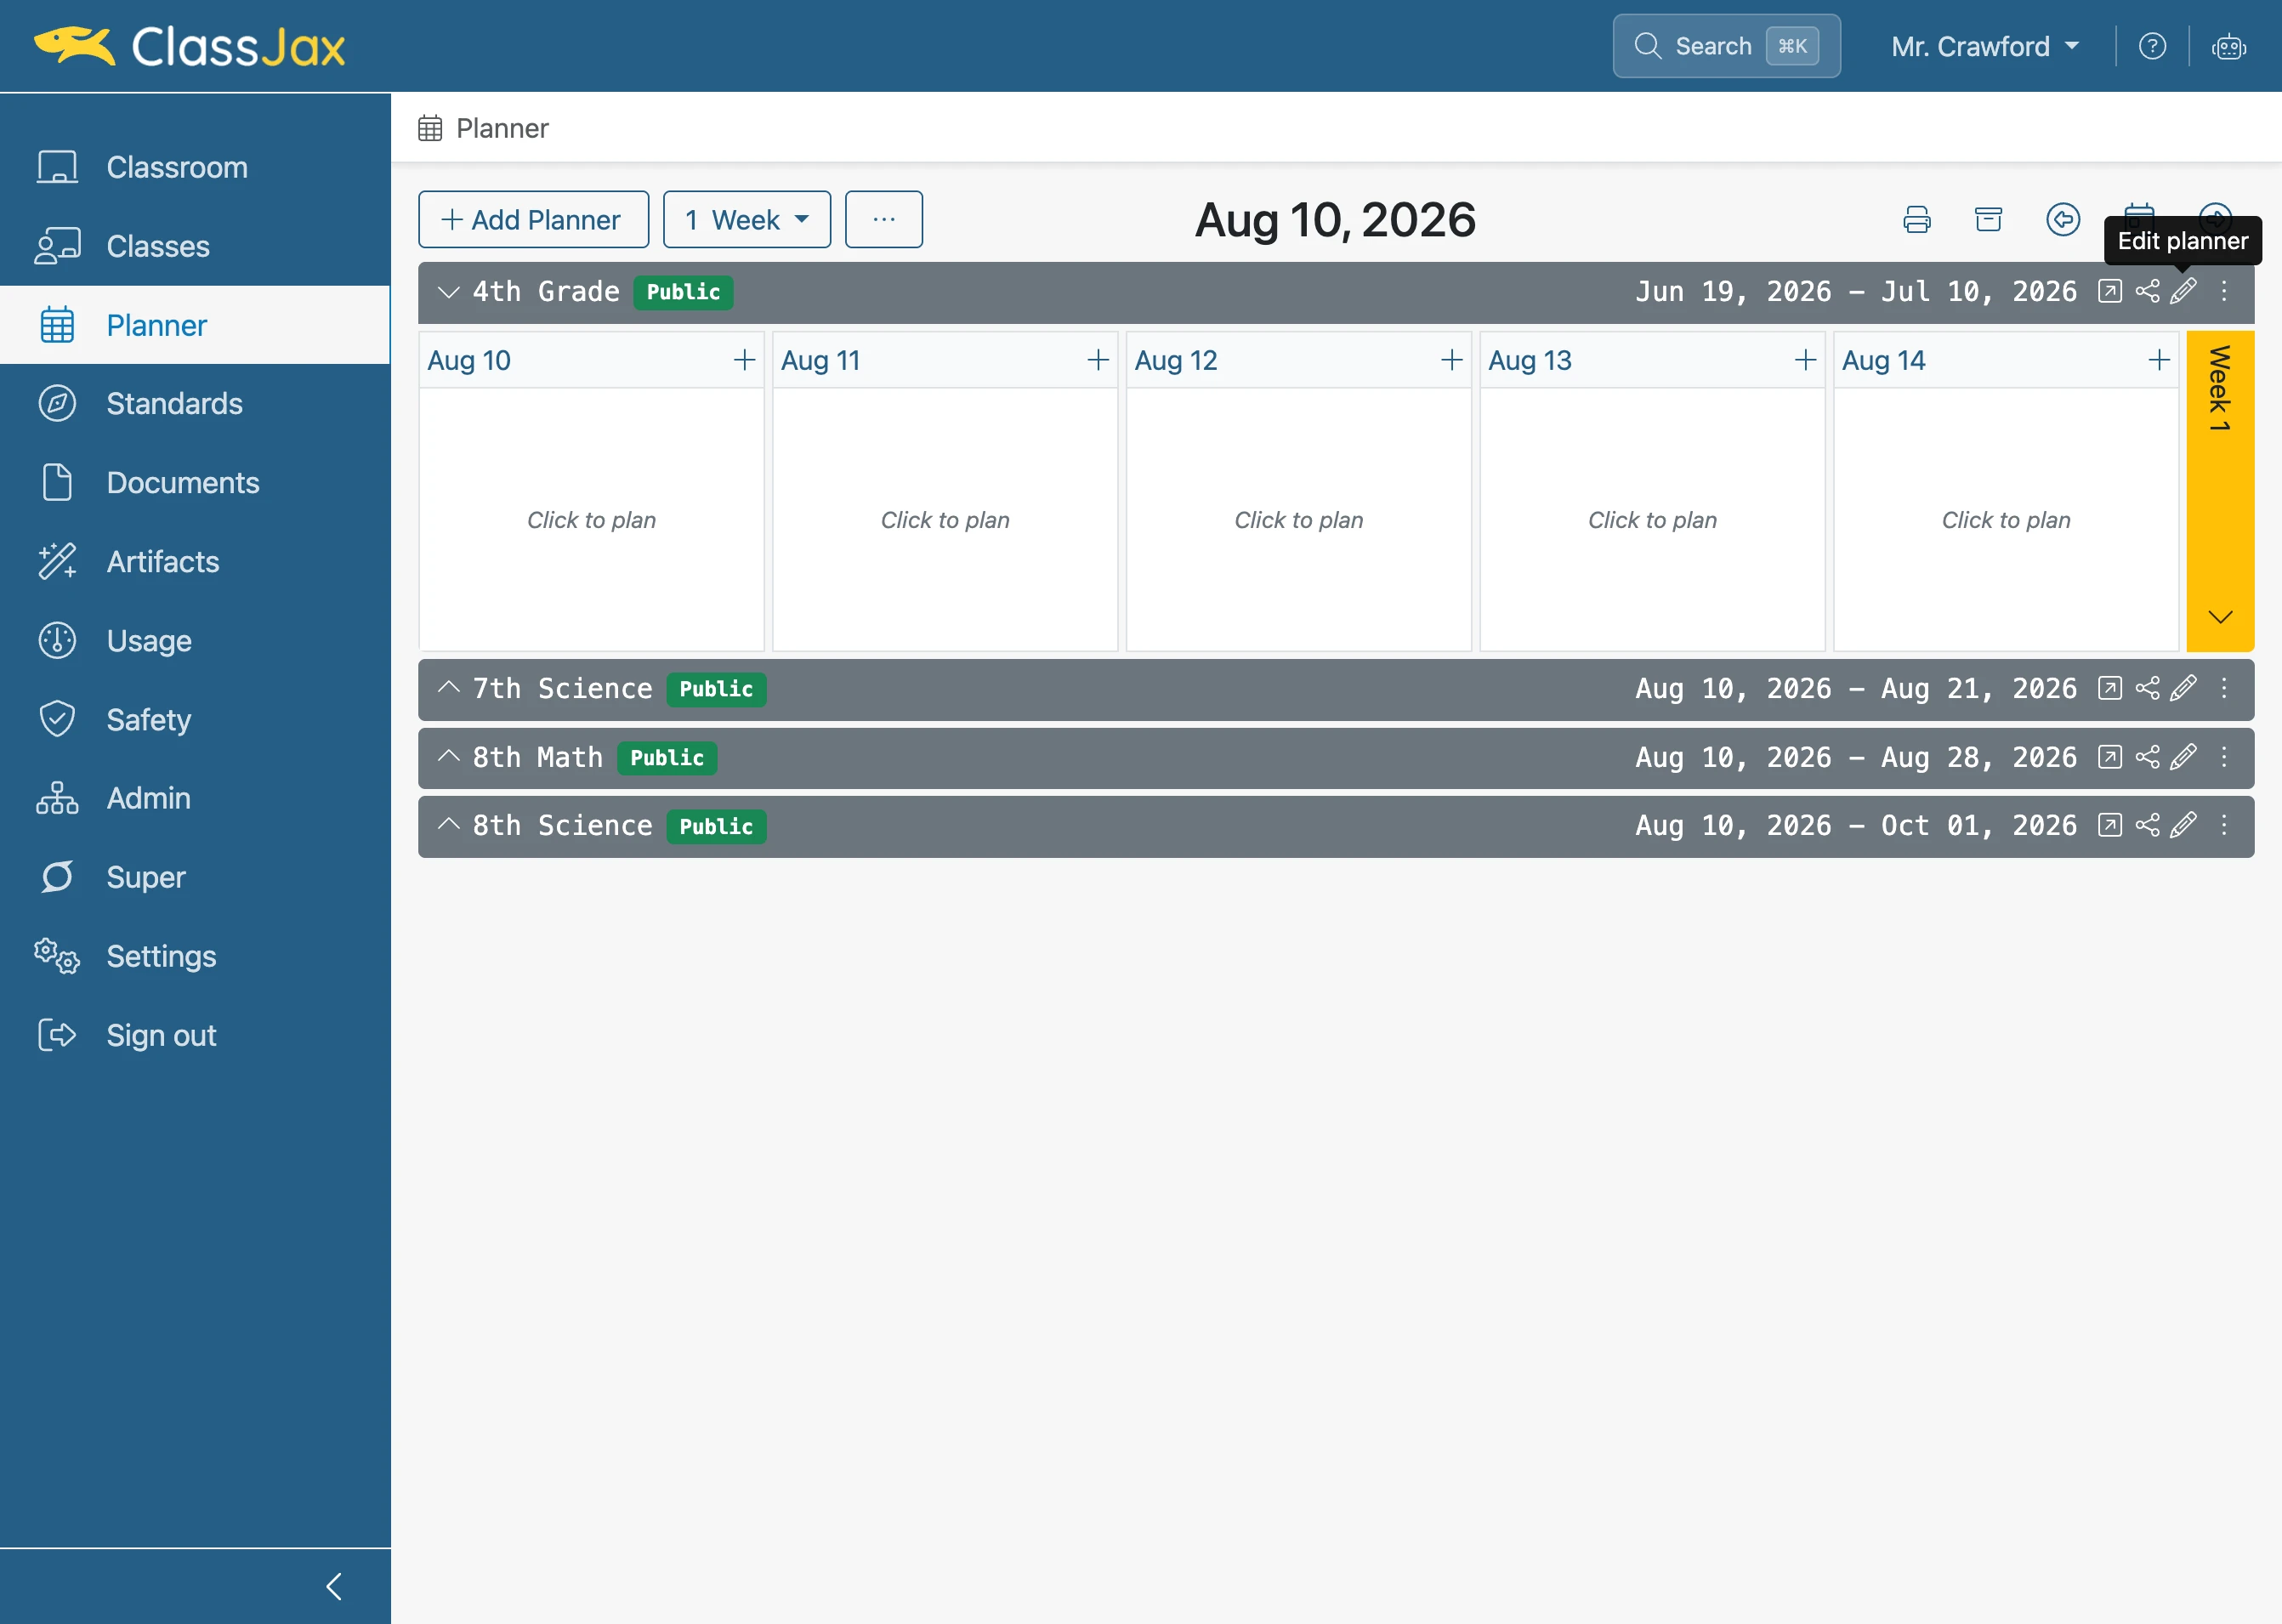The width and height of the screenshot is (2282, 1624).
Task: Open 7th Science more options menu
Action: coord(2223,688)
